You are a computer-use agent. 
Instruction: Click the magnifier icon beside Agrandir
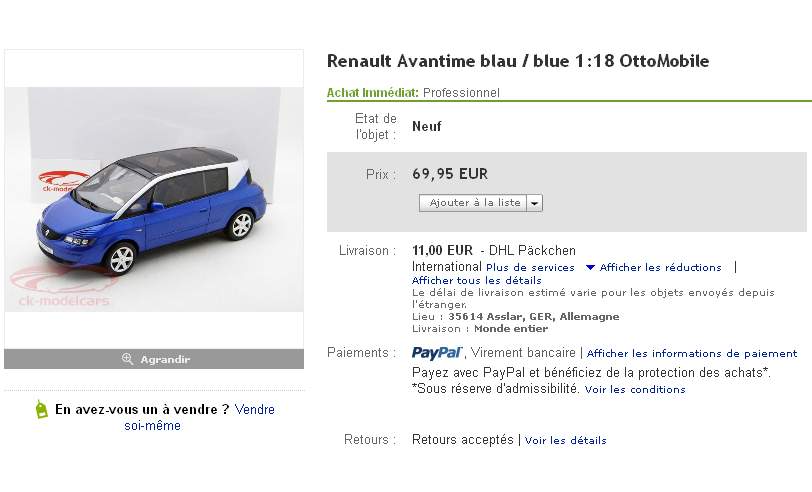point(127,359)
